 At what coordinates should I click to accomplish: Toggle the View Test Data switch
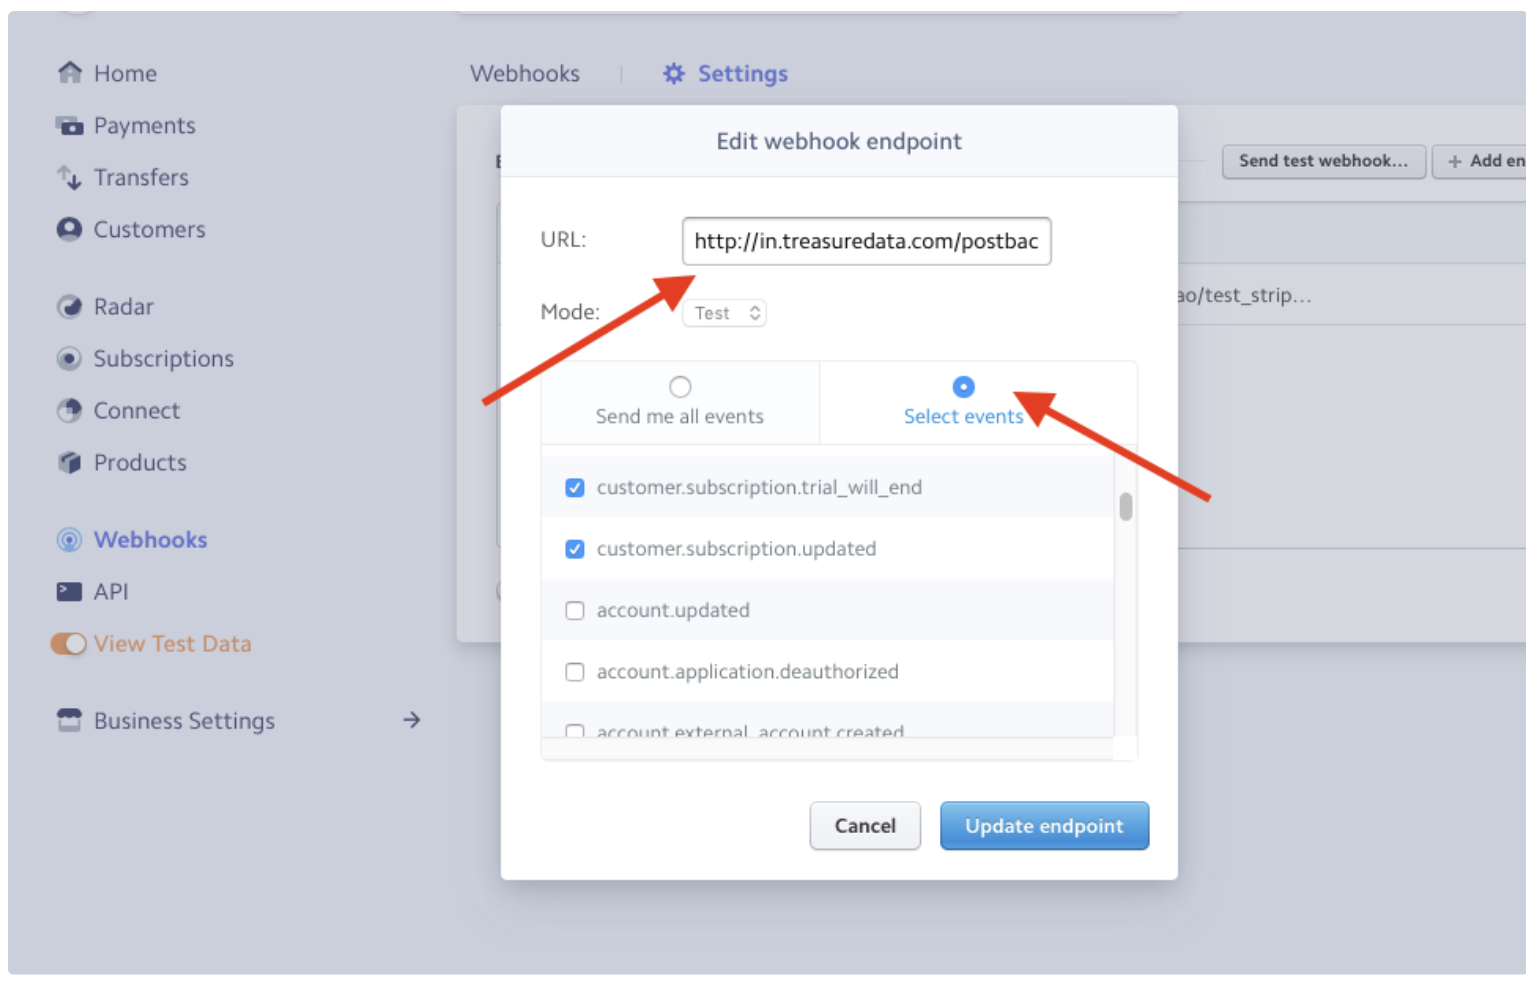(69, 644)
